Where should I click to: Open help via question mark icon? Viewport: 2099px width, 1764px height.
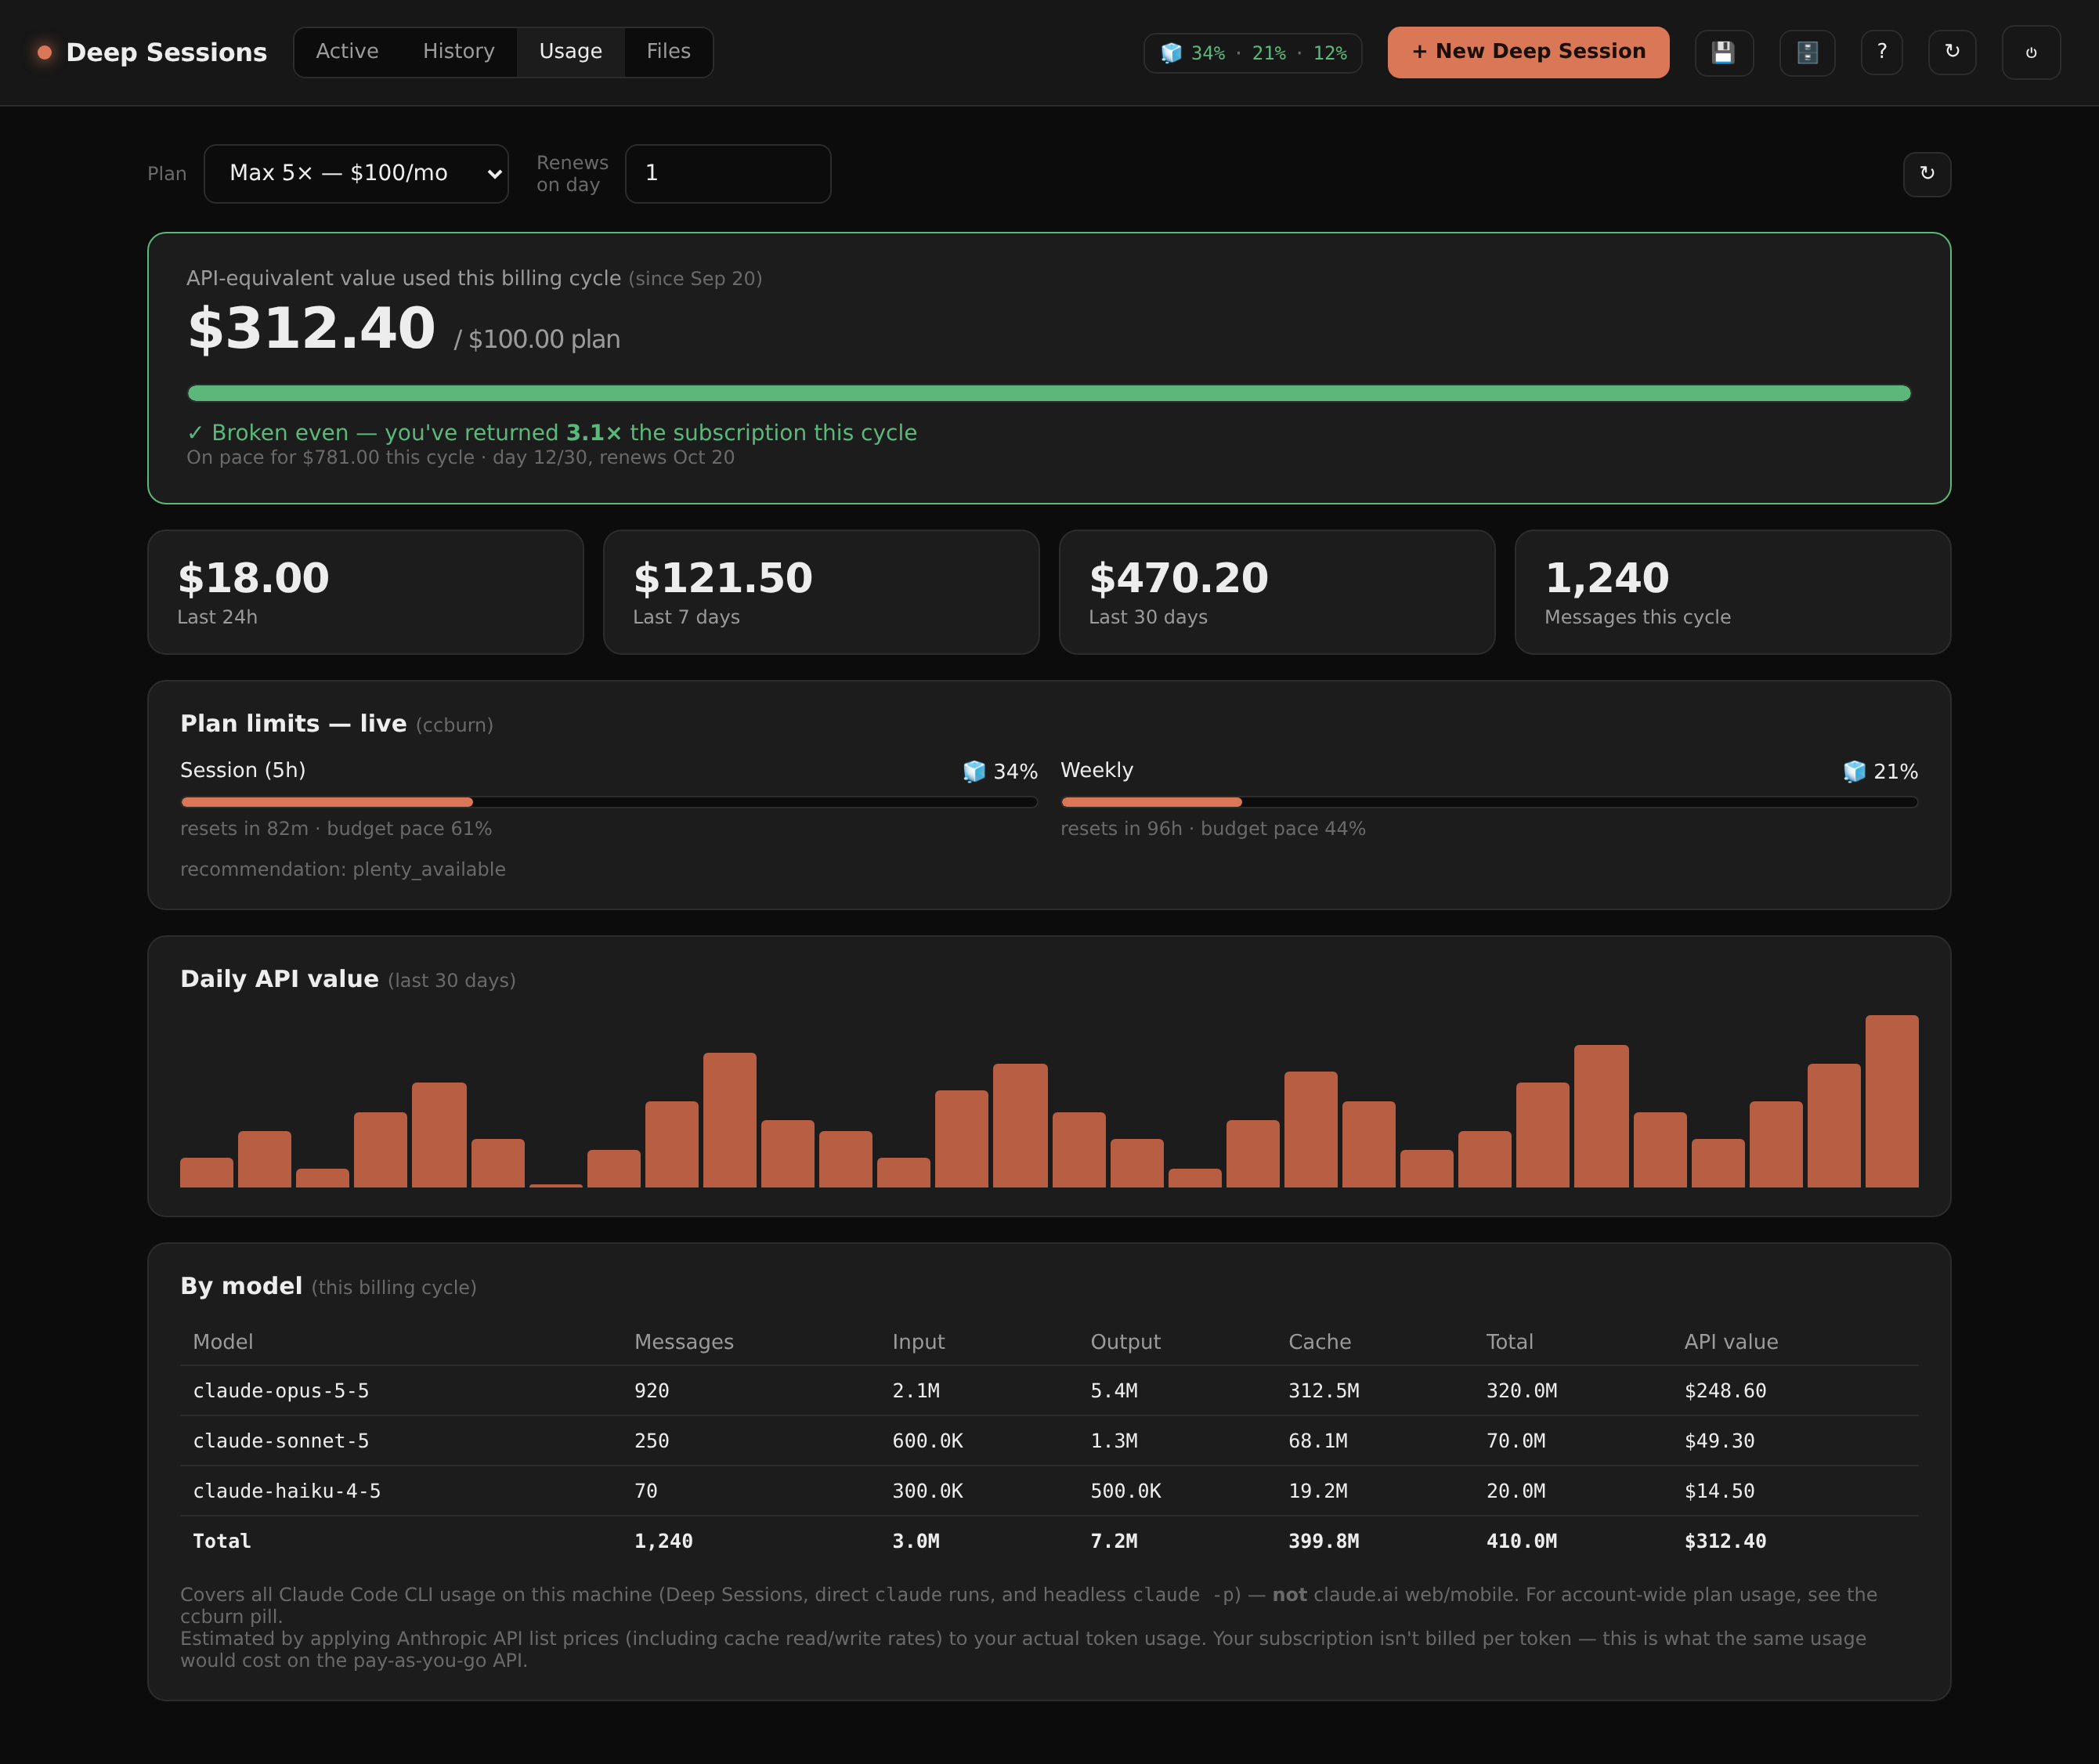coord(1881,52)
